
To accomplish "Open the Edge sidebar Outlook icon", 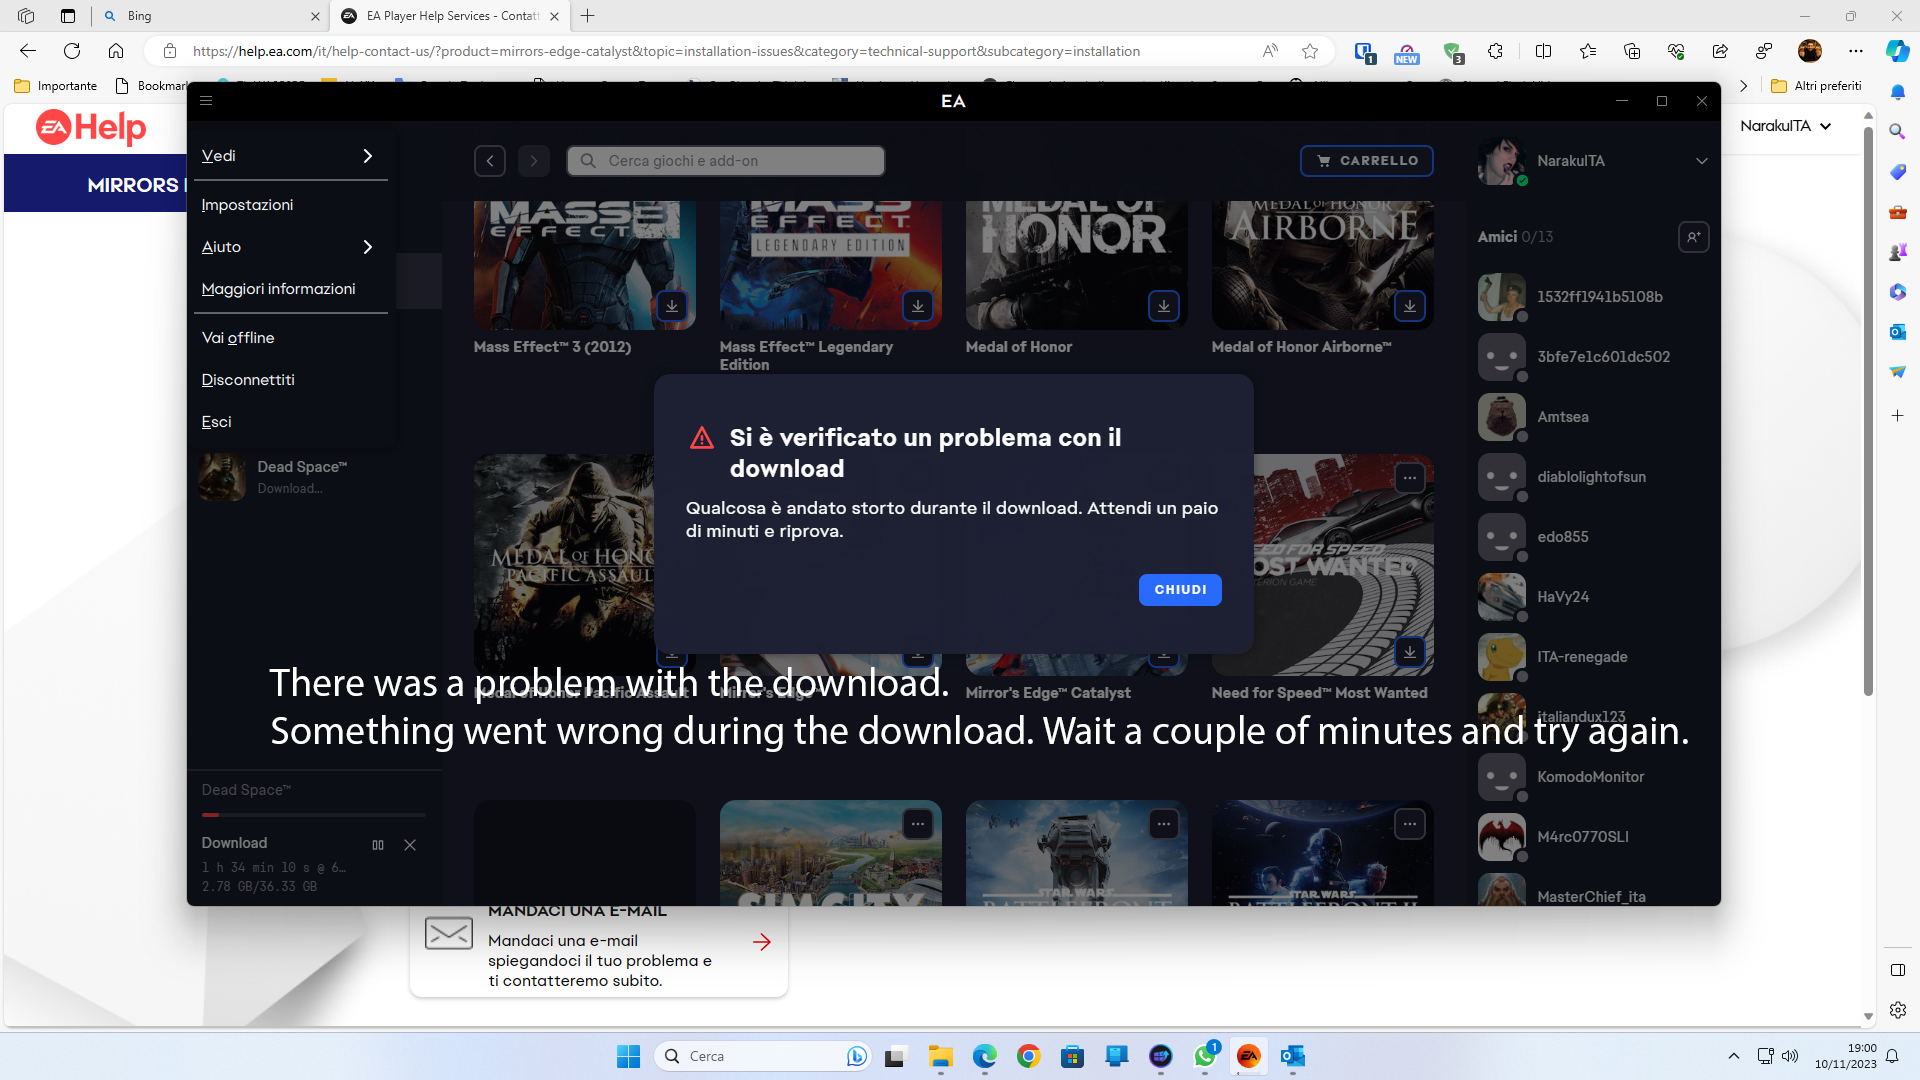I will (1898, 332).
